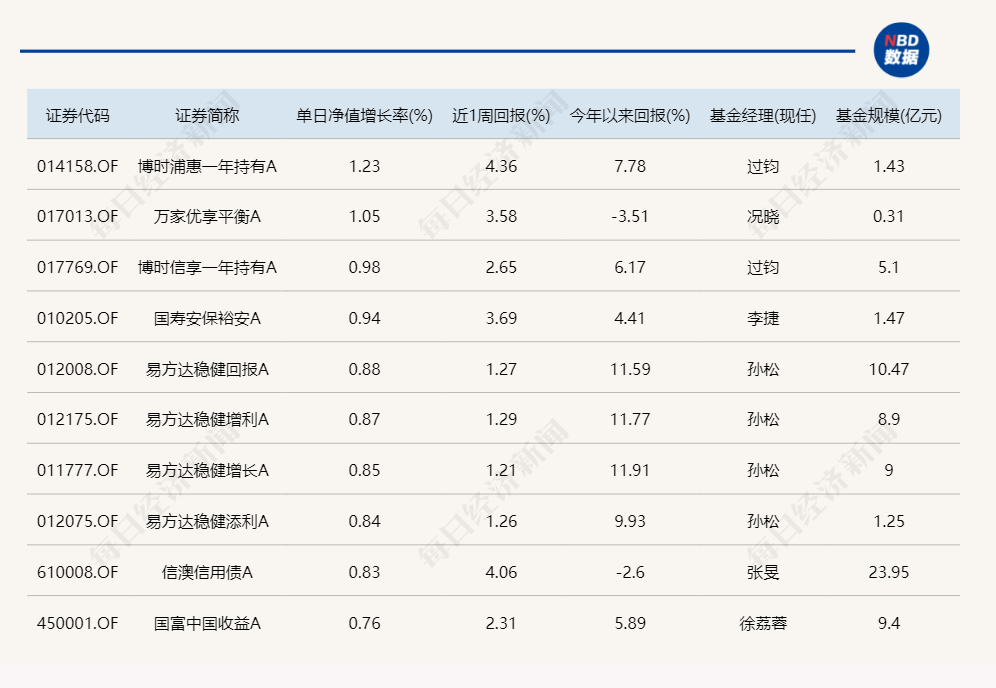The height and width of the screenshot is (688, 996).
Task: Click weekly return 3.69
Action: [x=501, y=318]
